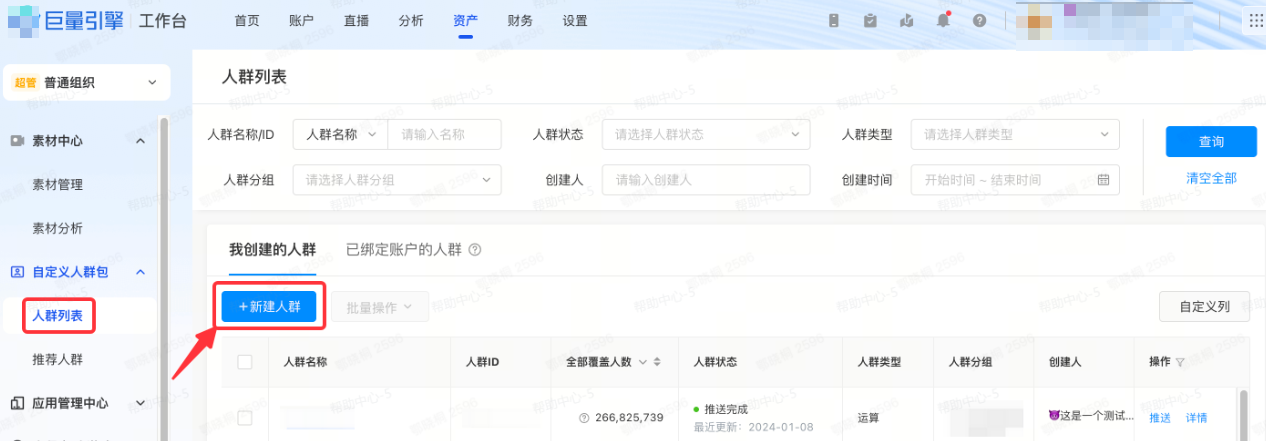Click the 推送完成 status text

(x=725, y=410)
